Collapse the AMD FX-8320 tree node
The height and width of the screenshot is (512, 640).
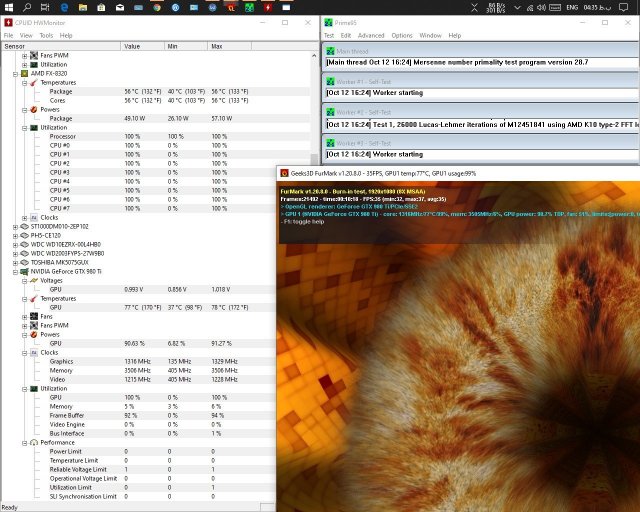coord(14,73)
